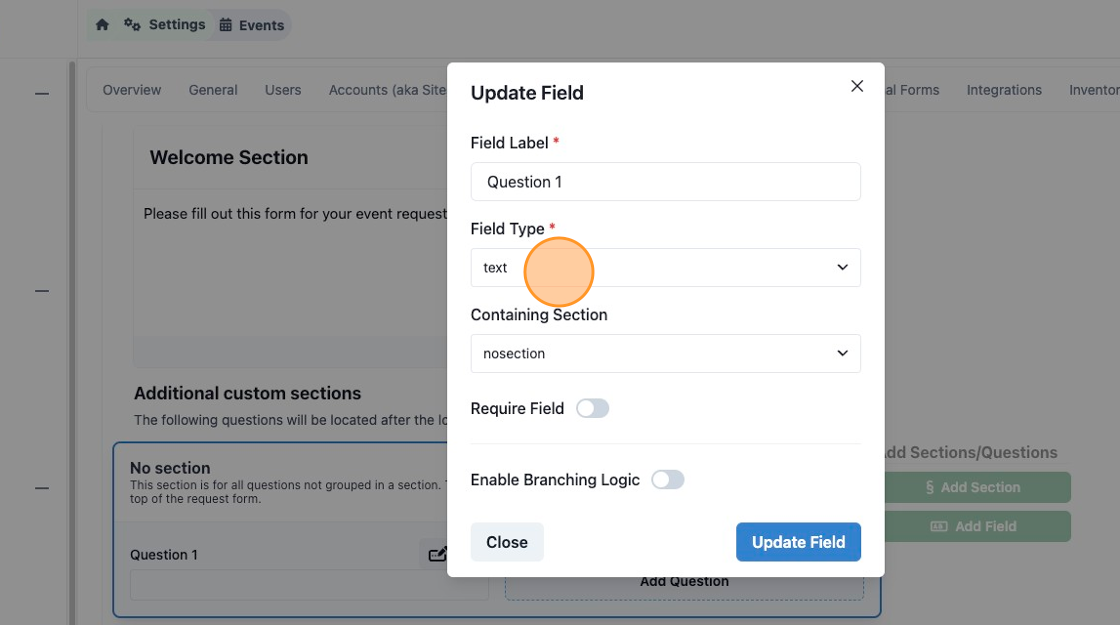Click the field icon on Add Field

pos(939,526)
